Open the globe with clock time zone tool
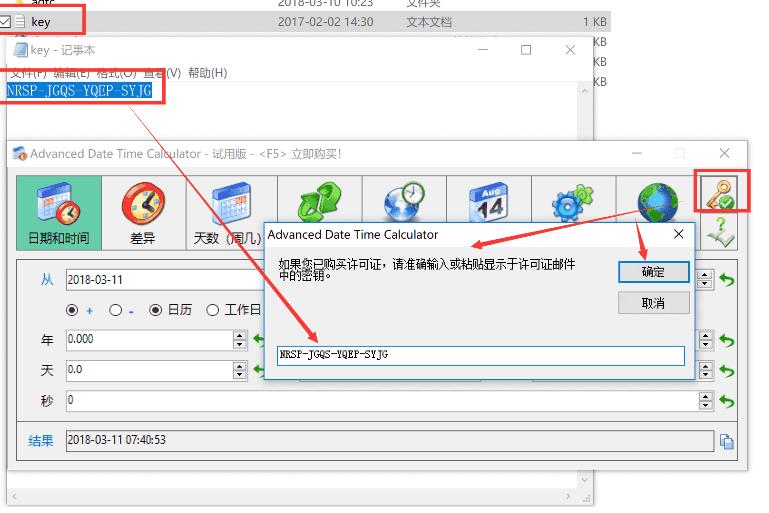Image resolution: width=769 pixels, height=513 pixels. [x=404, y=201]
